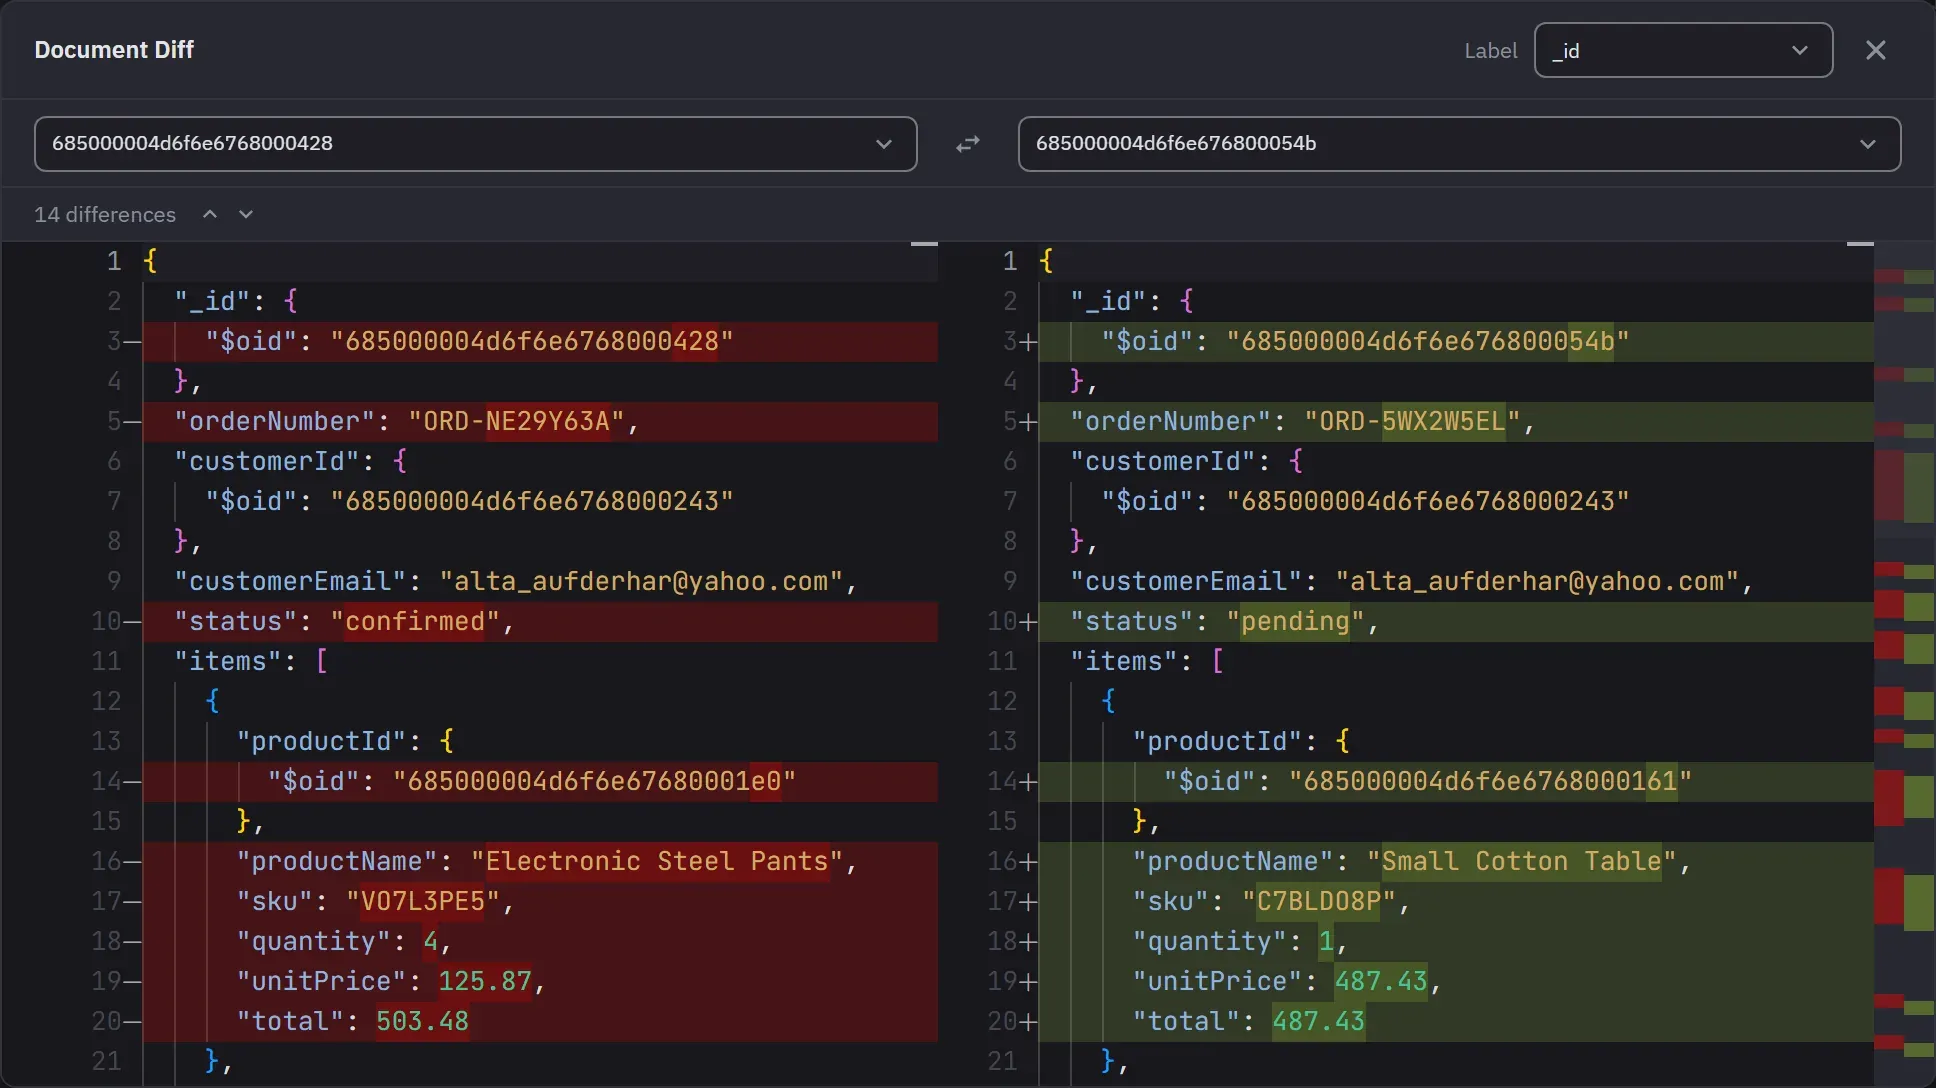This screenshot has width=1936, height=1088.
Task: Open left document selector ending 0428
Action: (475, 144)
